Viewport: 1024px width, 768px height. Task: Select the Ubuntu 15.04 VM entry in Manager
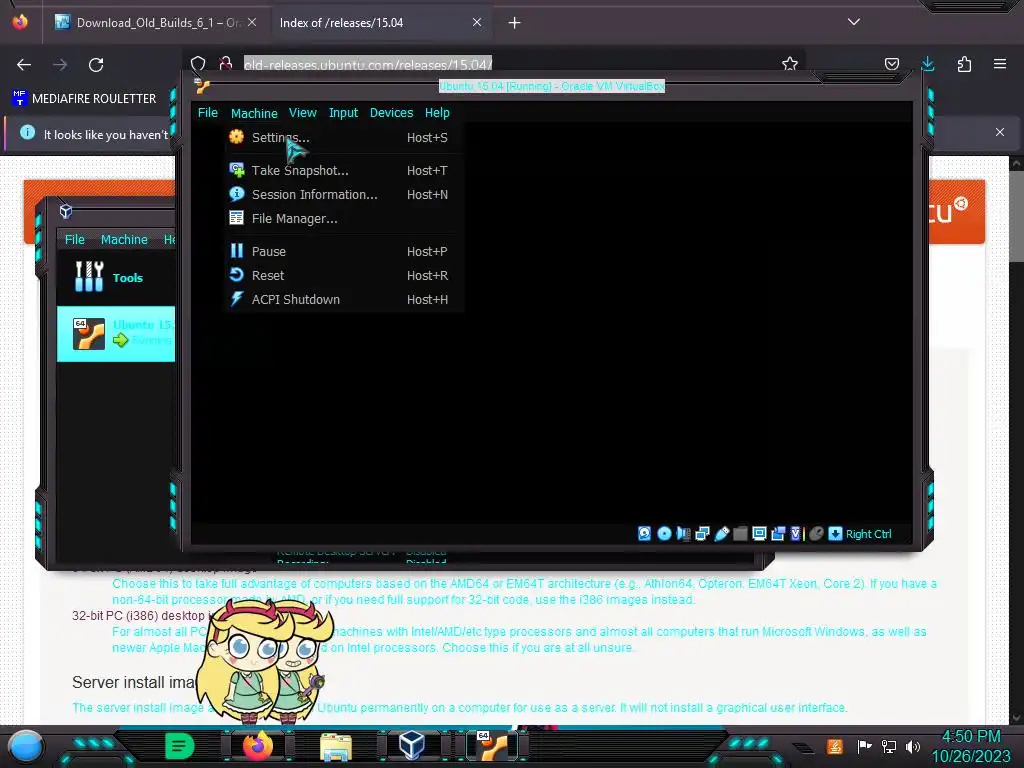tap(116, 334)
